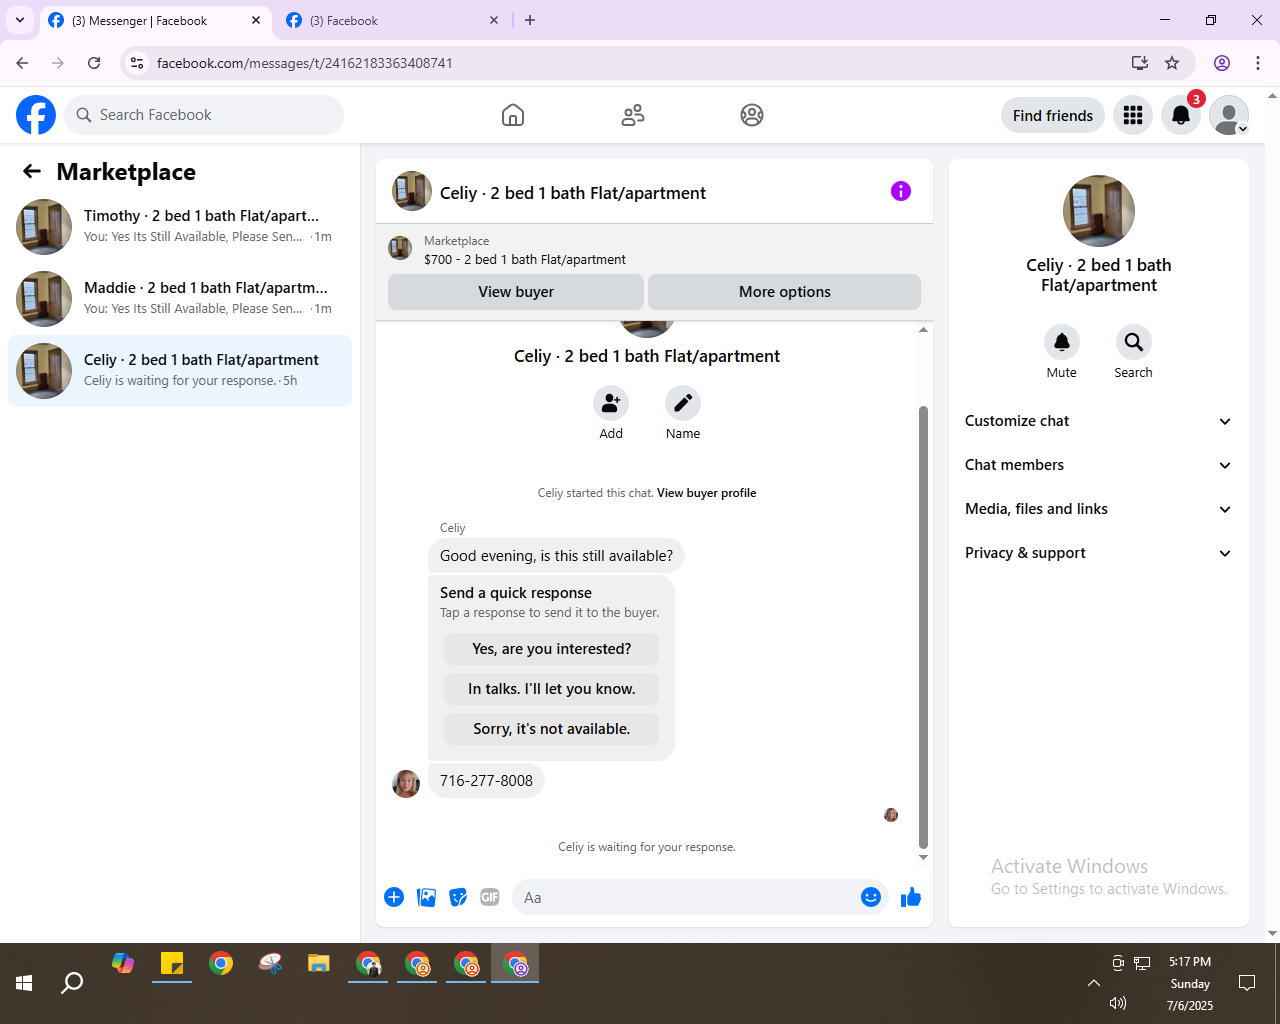Show hidden system tray icons
This screenshot has width=1280, height=1024.
[x=1094, y=983]
